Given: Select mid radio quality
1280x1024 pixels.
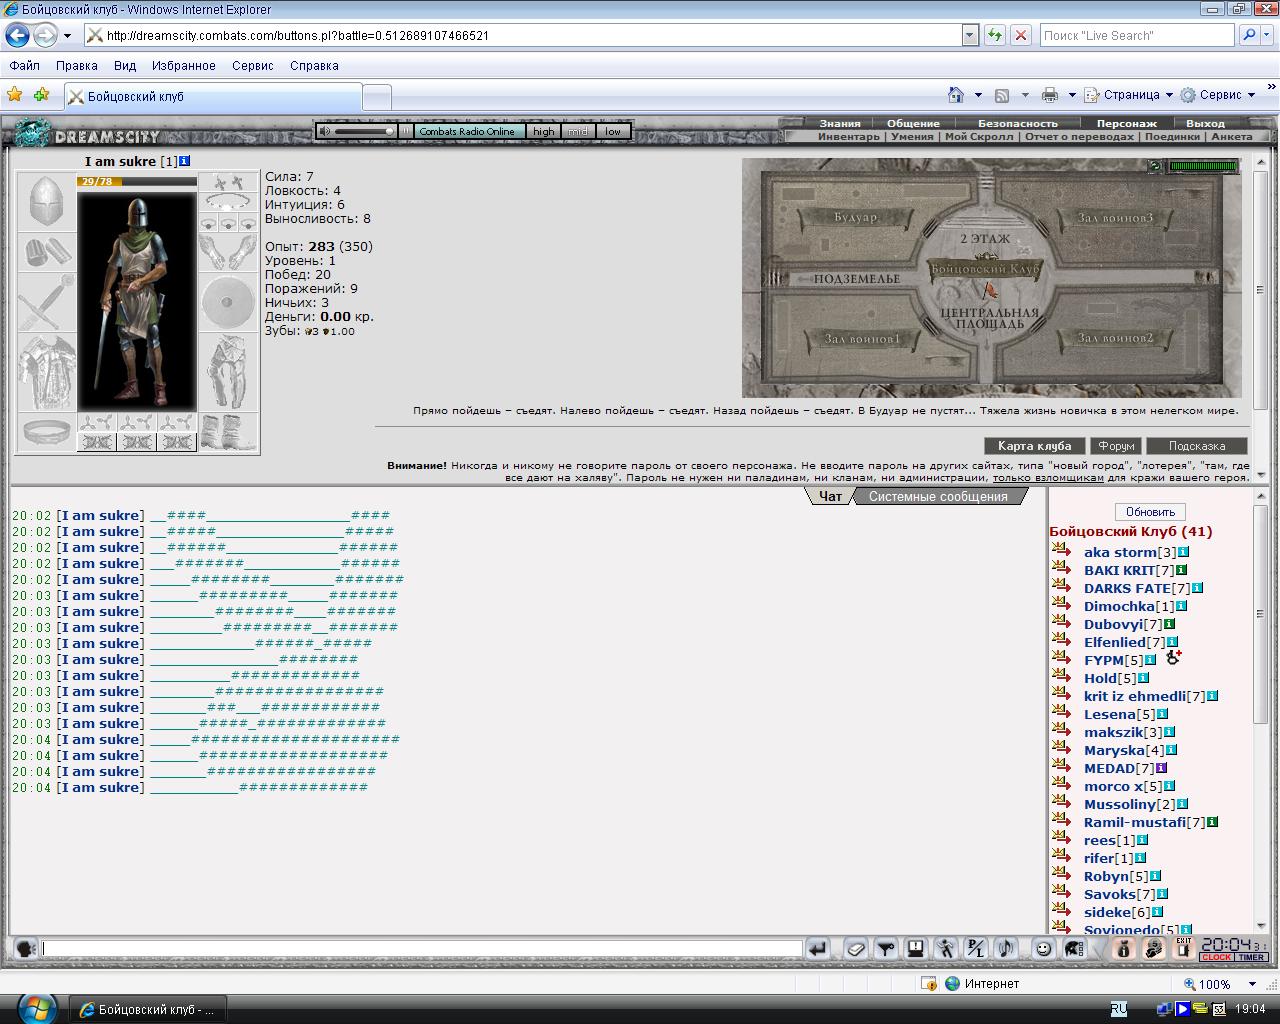Looking at the screenshot, I should (x=578, y=131).
